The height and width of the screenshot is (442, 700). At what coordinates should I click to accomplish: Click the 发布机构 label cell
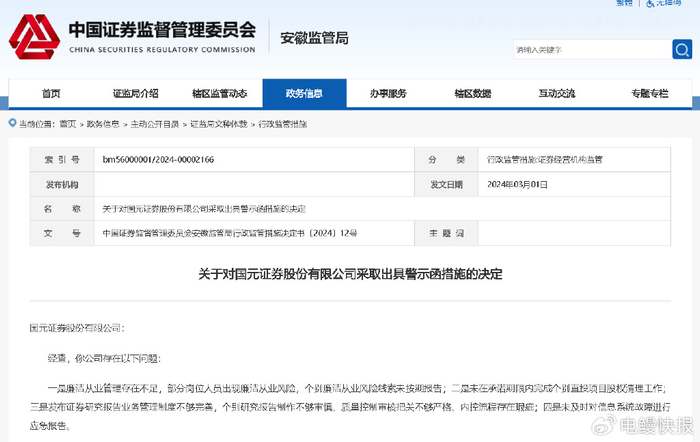62,184
